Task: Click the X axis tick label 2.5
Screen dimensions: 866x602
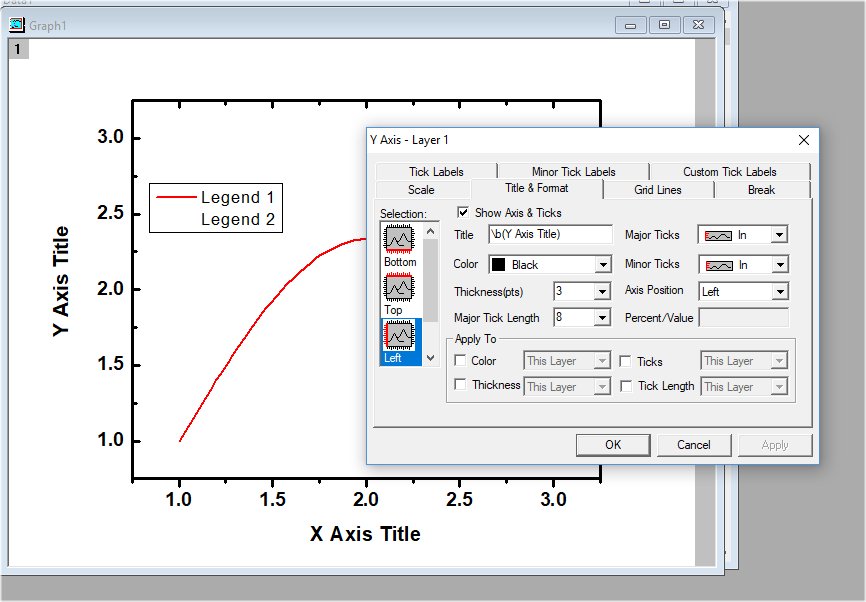Action: pyautogui.click(x=460, y=499)
